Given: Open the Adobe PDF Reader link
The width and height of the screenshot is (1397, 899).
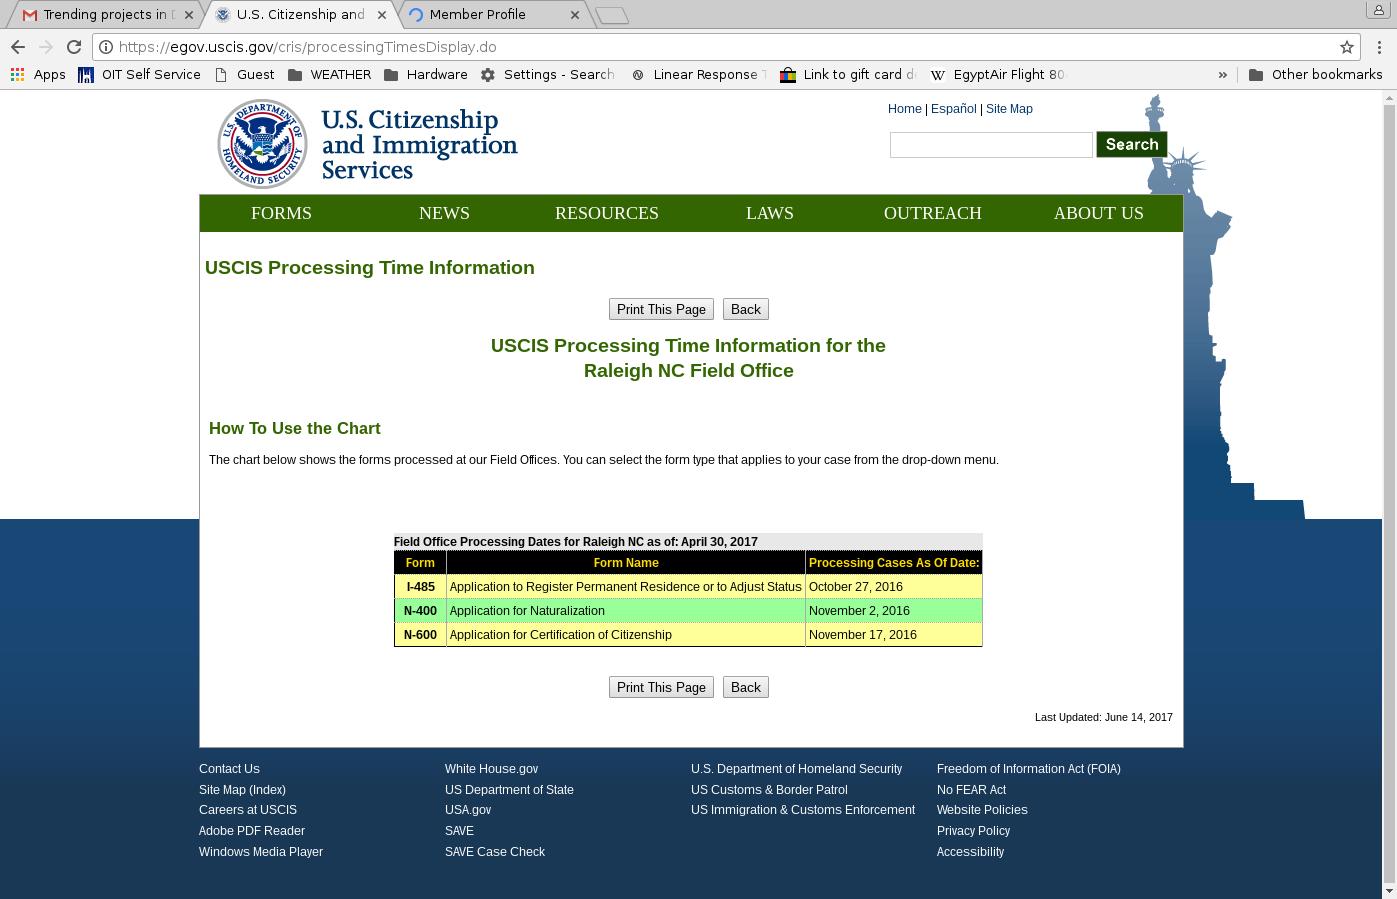Looking at the screenshot, I should pyautogui.click(x=252, y=831).
